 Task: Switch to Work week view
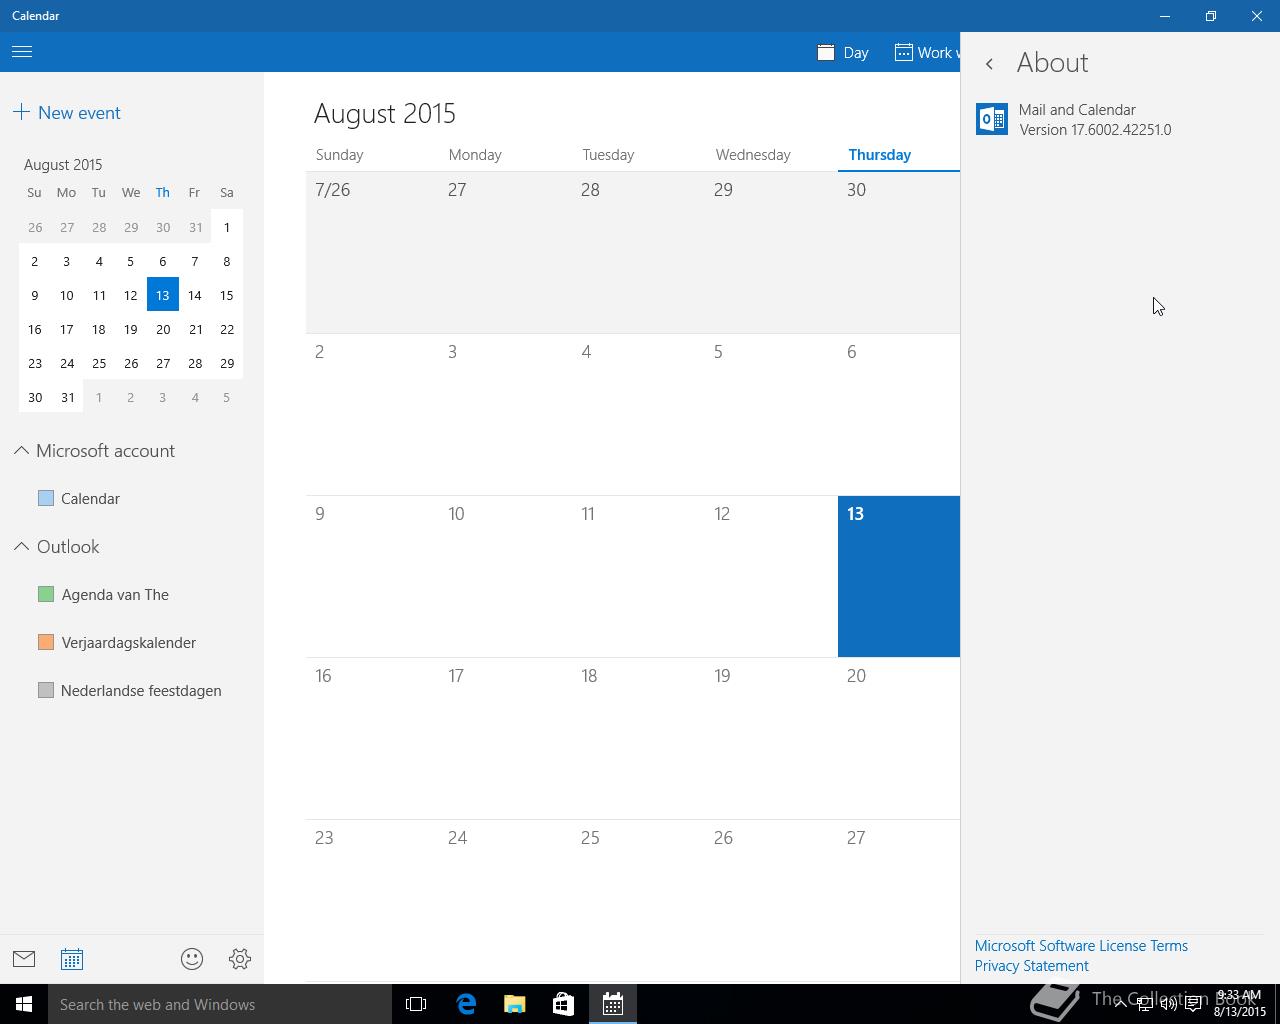pos(926,53)
